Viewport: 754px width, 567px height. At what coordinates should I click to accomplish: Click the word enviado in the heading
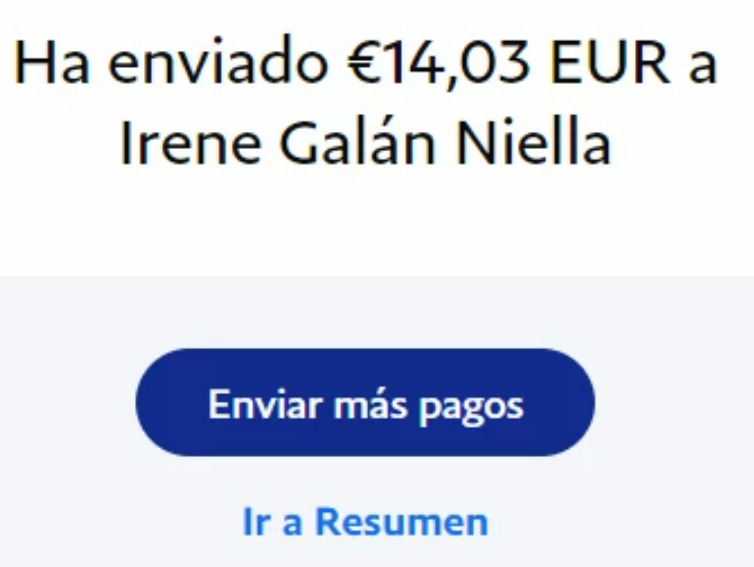tap(218, 63)
